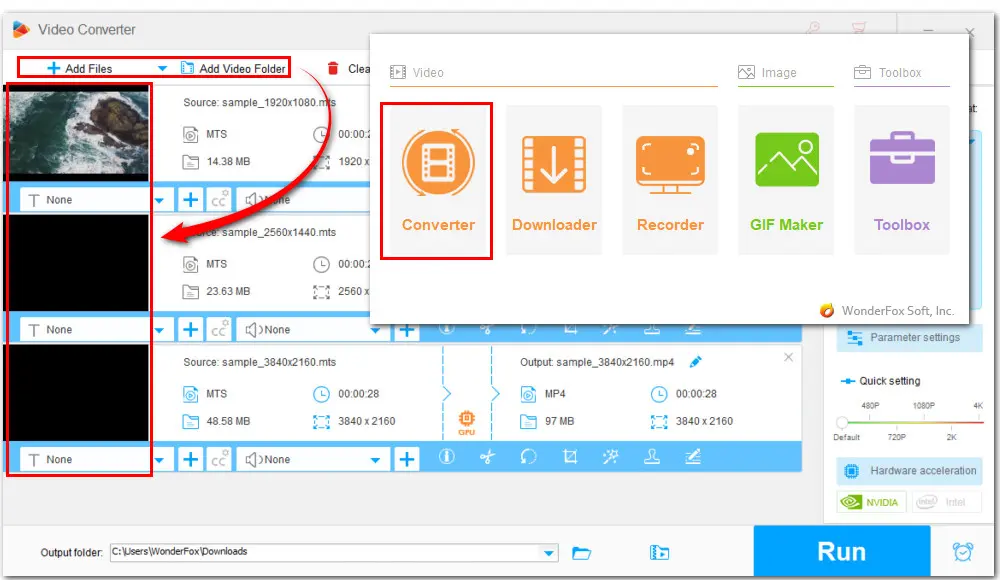
Task: Switch to the Image tab
Action: click(x=767, y=73)
